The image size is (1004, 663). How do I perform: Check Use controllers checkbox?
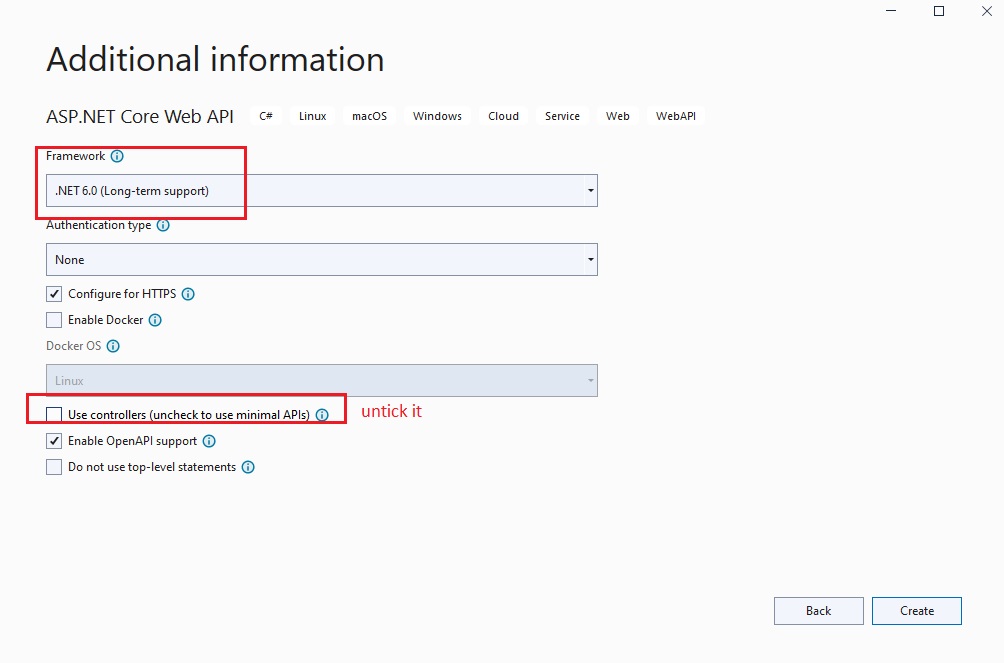54,415
